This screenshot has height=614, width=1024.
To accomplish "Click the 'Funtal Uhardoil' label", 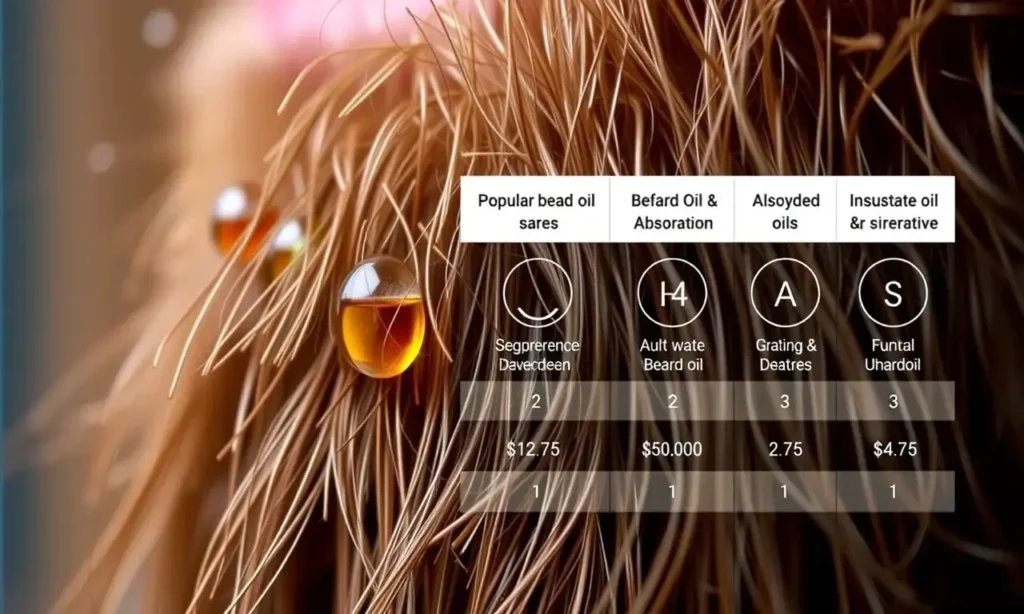I will tap(893, 355).
